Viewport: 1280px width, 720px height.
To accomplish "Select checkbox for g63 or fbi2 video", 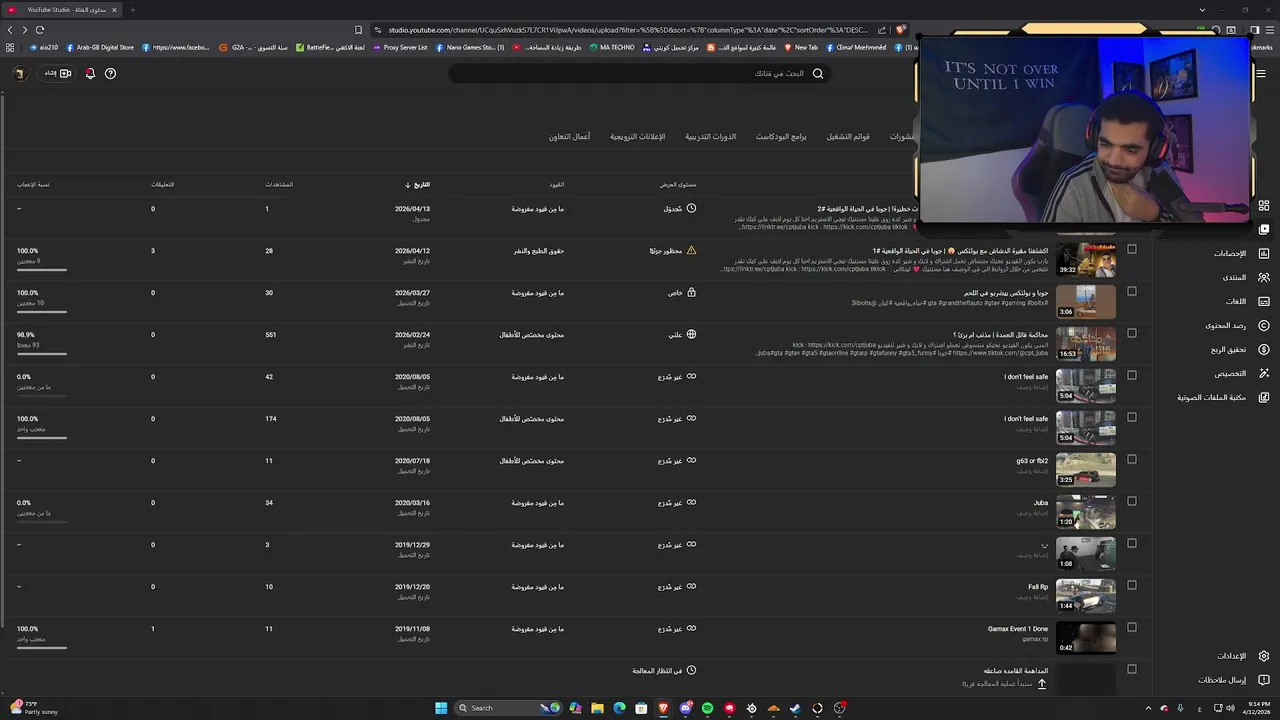I will [x=1131, y=459].
